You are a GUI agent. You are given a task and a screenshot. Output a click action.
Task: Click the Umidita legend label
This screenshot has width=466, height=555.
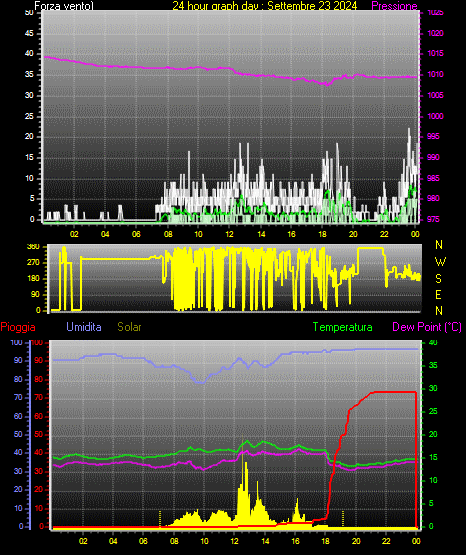[84, 327]
